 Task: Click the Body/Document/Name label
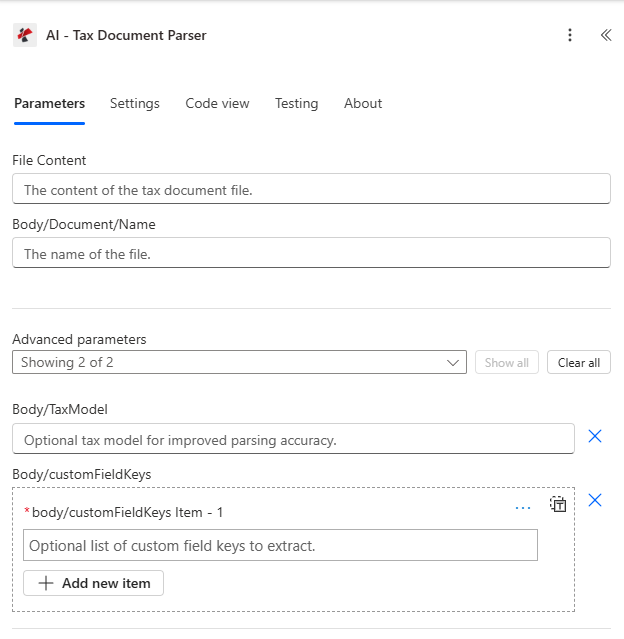point(84,225)
